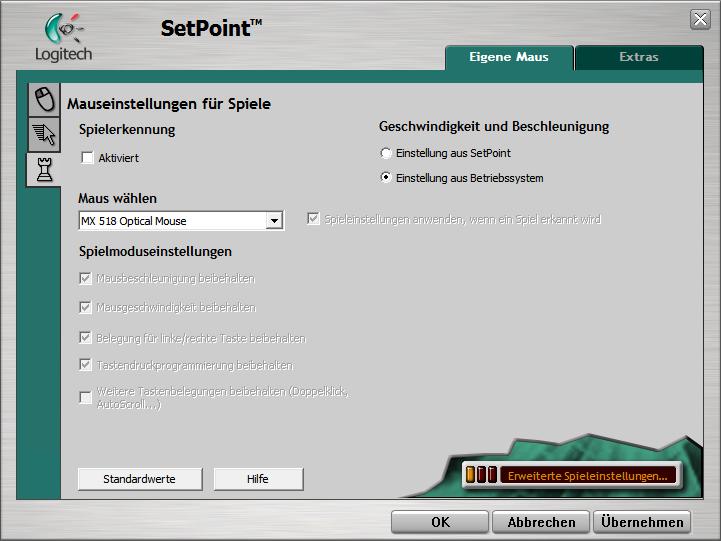Click Abbrechen to cancel

(541, 522)
